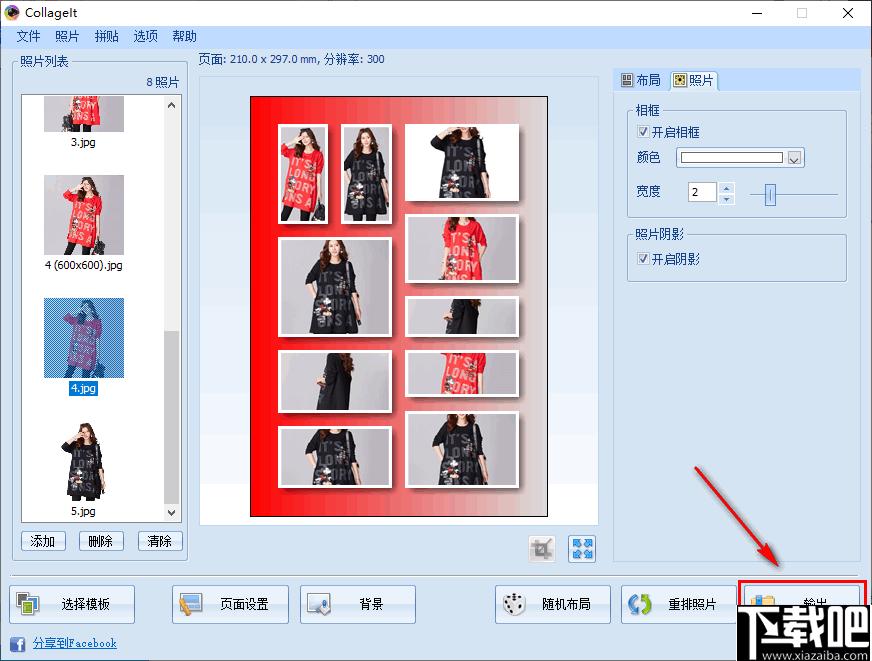Open the 背景 background settings
Image resolution: width=872 pixels, height=661 pixels.
tap(358, 604)
